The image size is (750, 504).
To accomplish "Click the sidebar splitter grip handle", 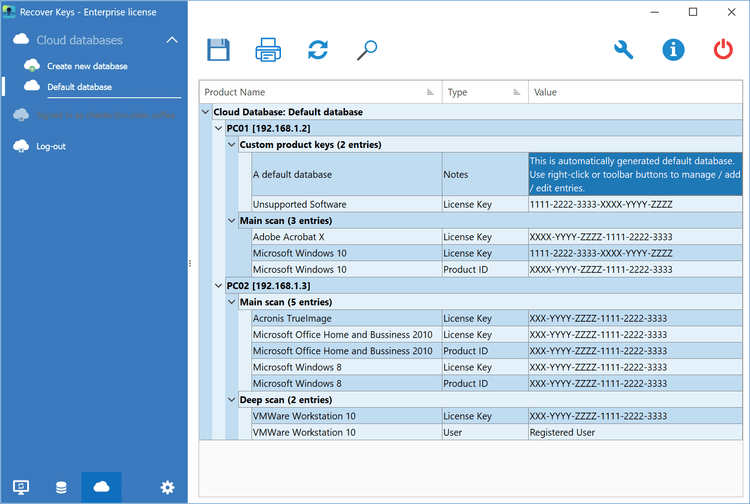I will 190,263.
